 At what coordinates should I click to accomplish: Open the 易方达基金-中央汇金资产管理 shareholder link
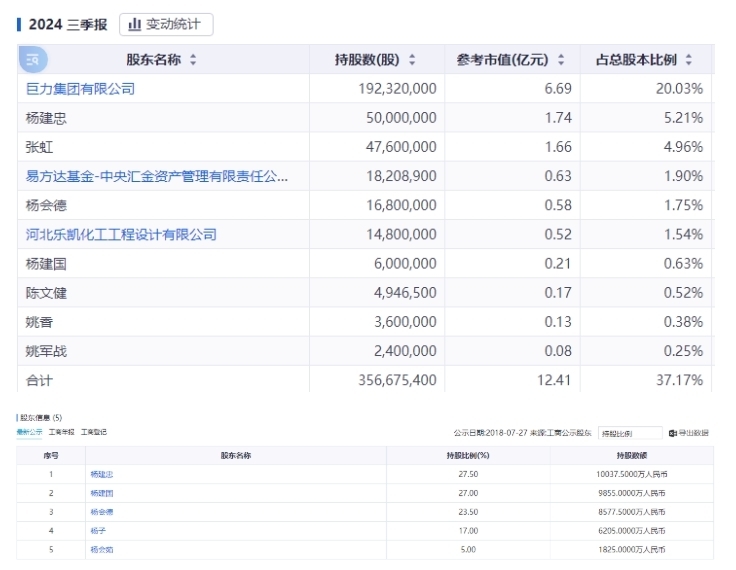[157, 176]
